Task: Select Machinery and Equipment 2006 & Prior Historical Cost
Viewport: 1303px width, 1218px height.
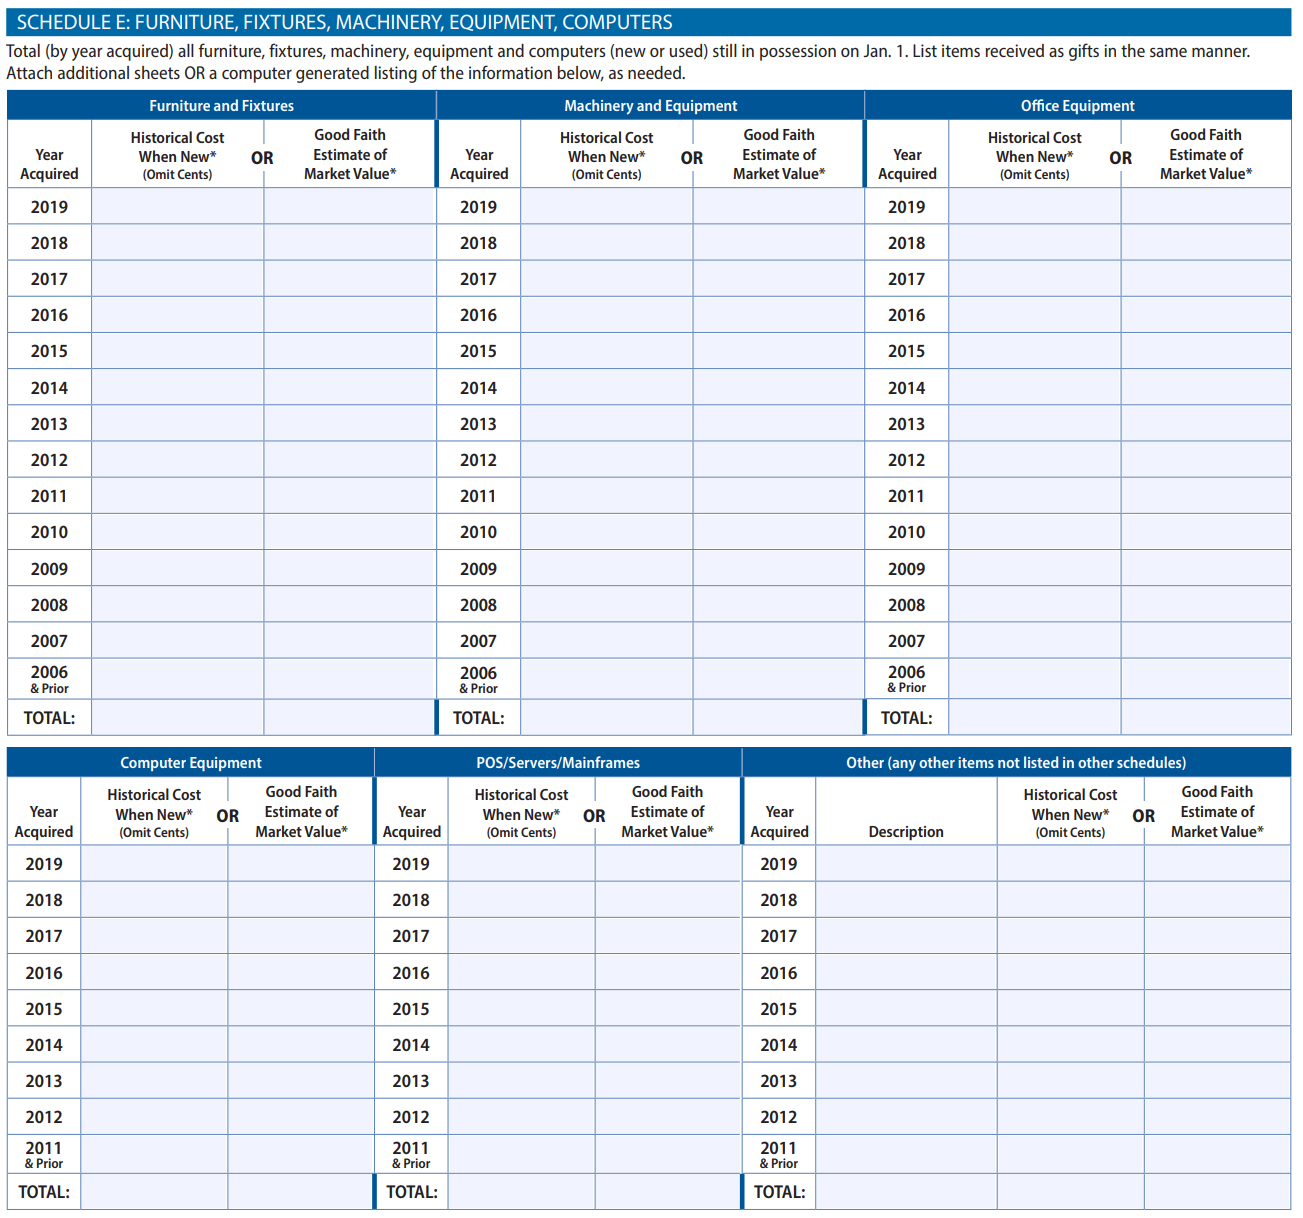Action: point(606,679)
